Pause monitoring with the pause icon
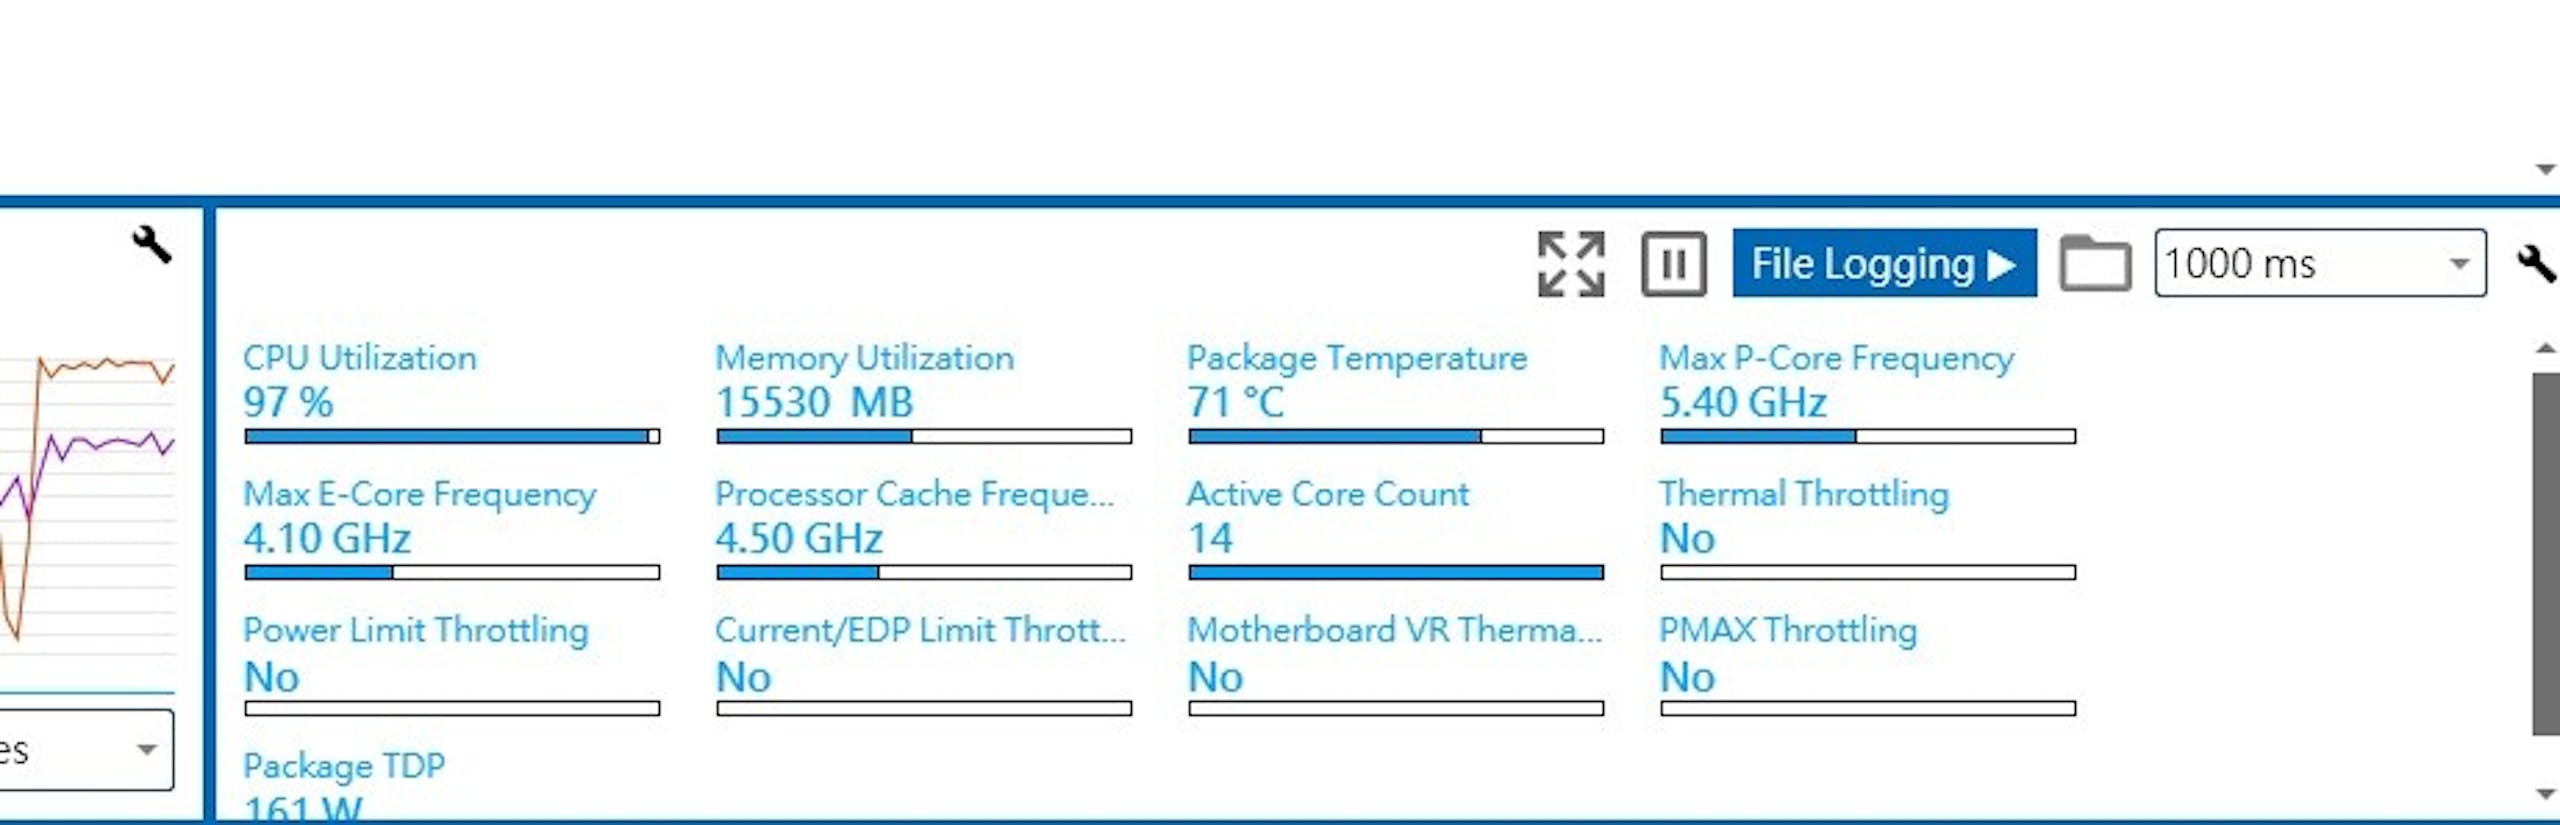Viewport: 2560px width, 825px height. pyautogui.click(x=1674, y=264)
